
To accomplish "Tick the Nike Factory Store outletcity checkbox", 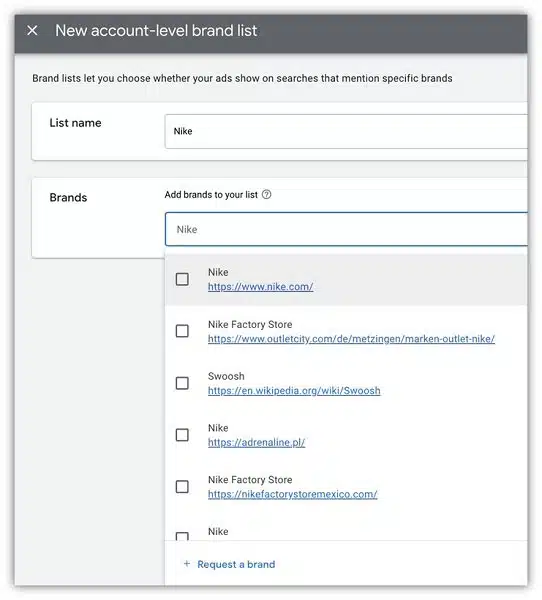I will 182,331.
